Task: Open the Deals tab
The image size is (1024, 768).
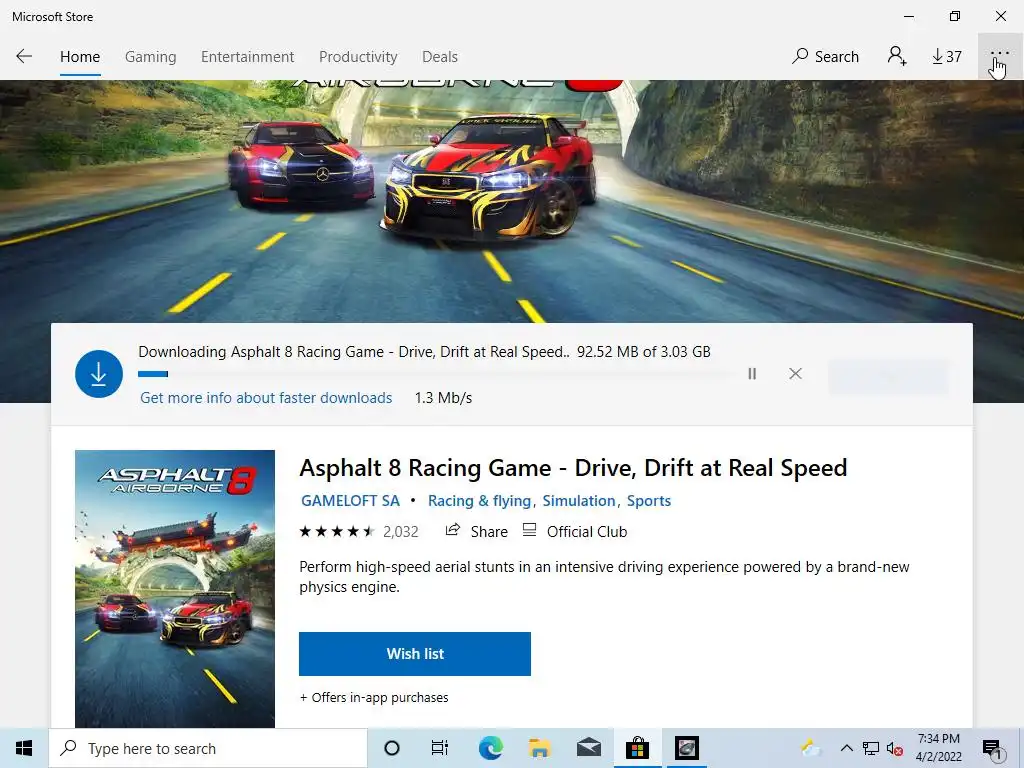Action: pos(440,57)
